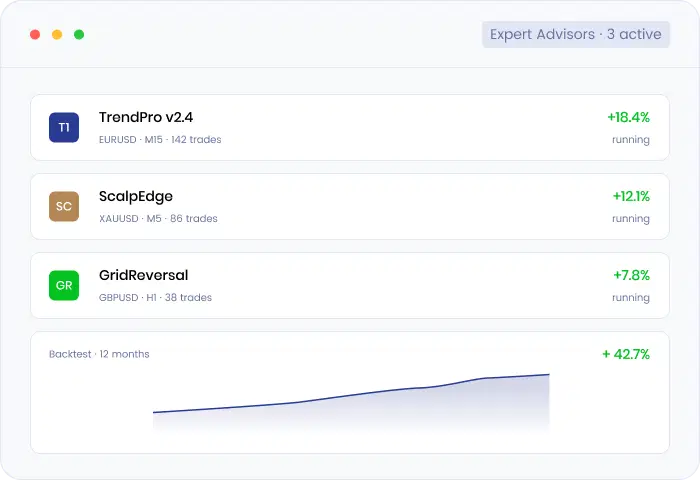Image resolution: width=700 pixels, height=480 pixels.
Task: Click the XAUUSD · M5 · 86 trades subtitle
Action: point(158,218)
